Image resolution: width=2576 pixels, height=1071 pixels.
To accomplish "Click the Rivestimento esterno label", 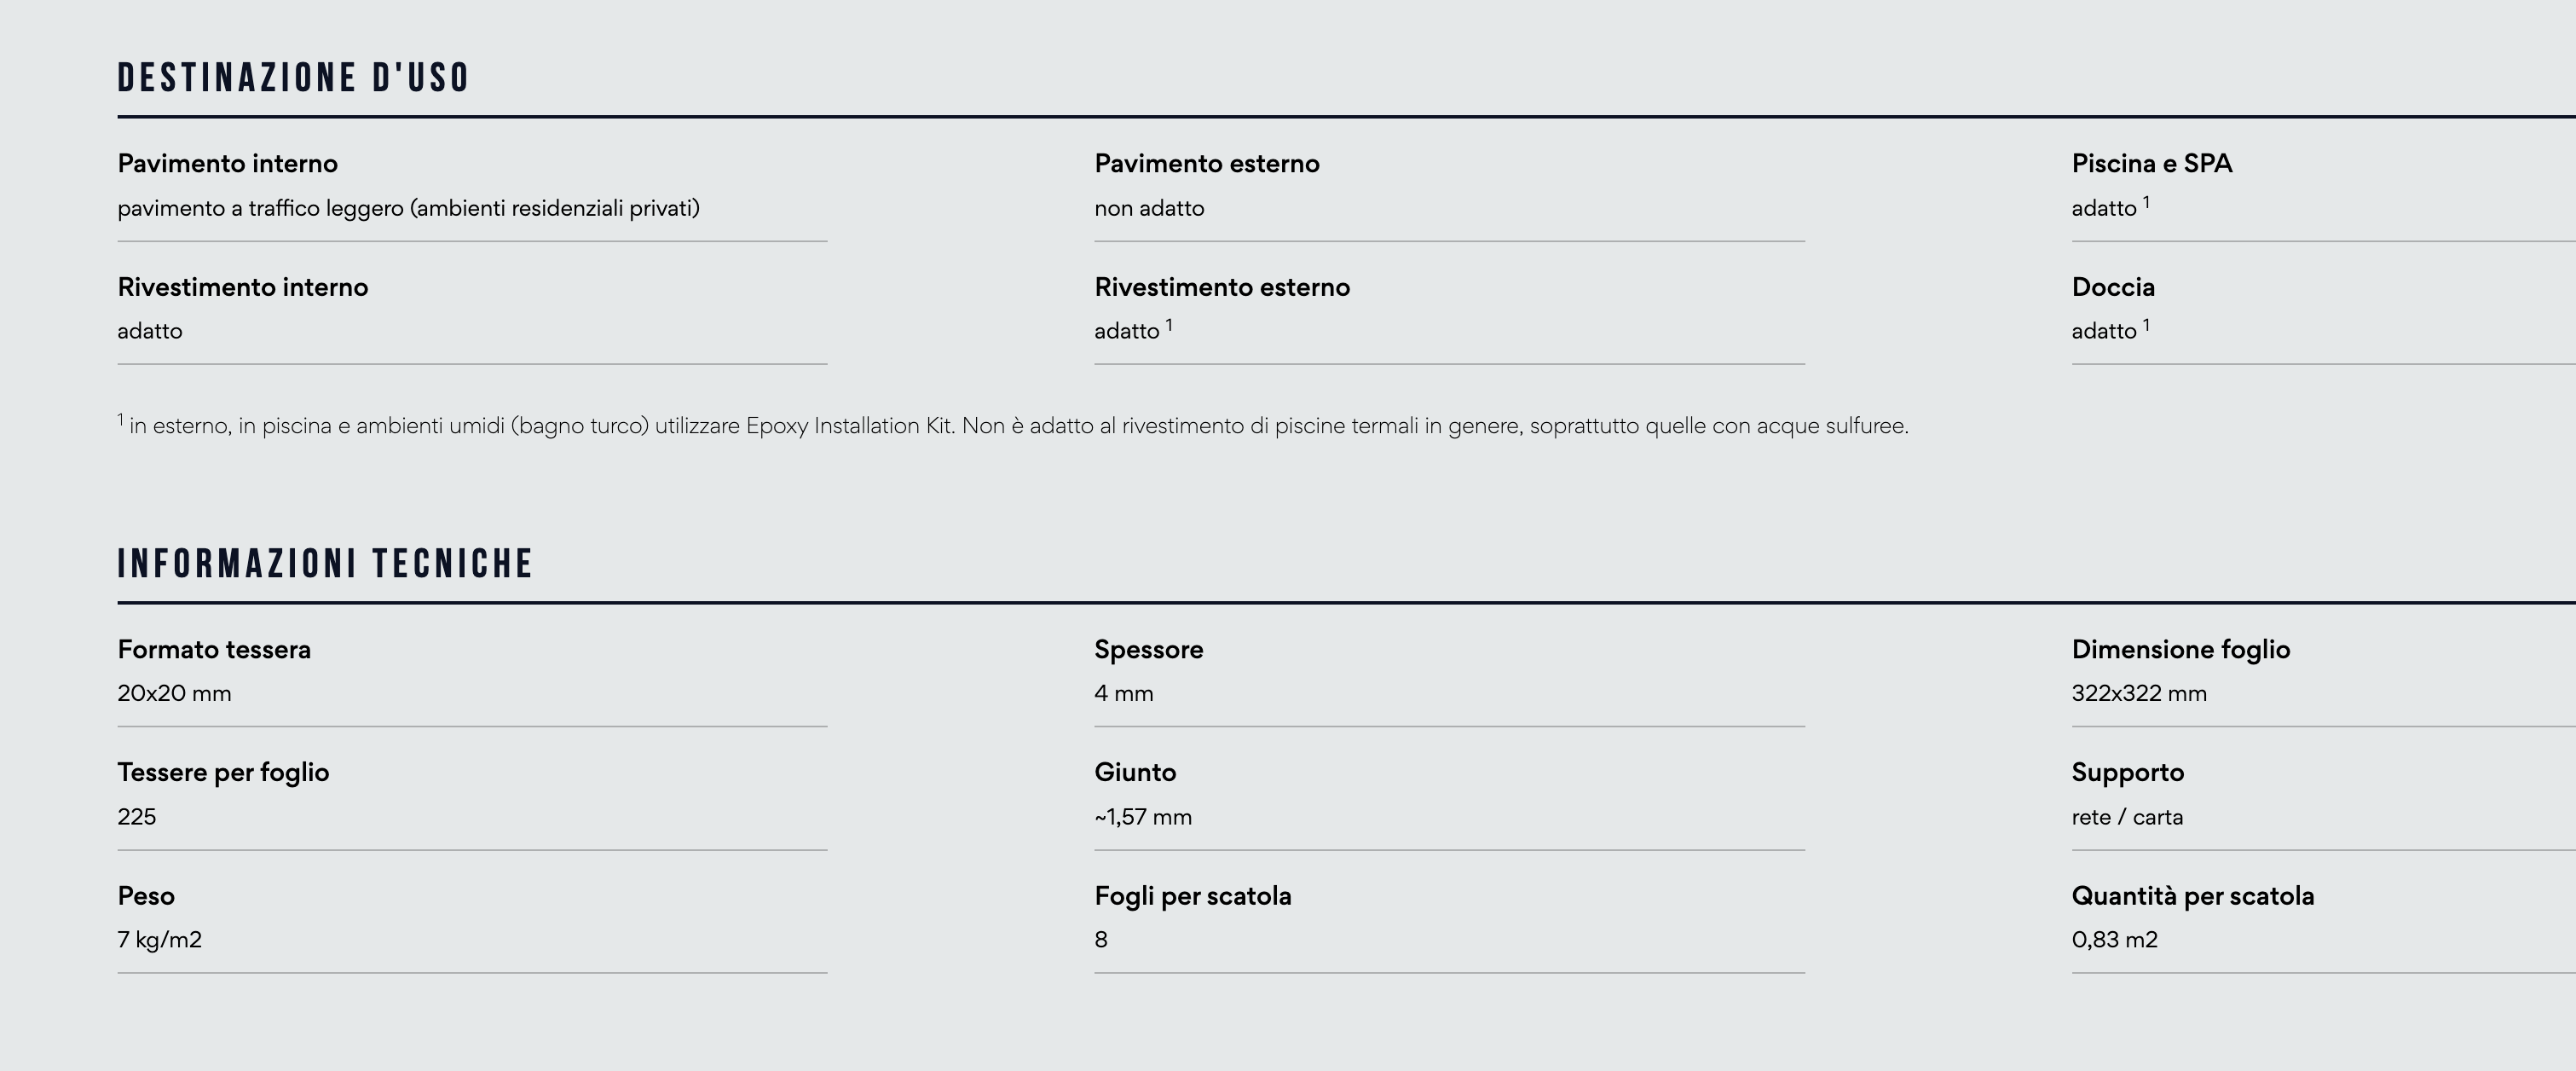I will coord(1222,287).
